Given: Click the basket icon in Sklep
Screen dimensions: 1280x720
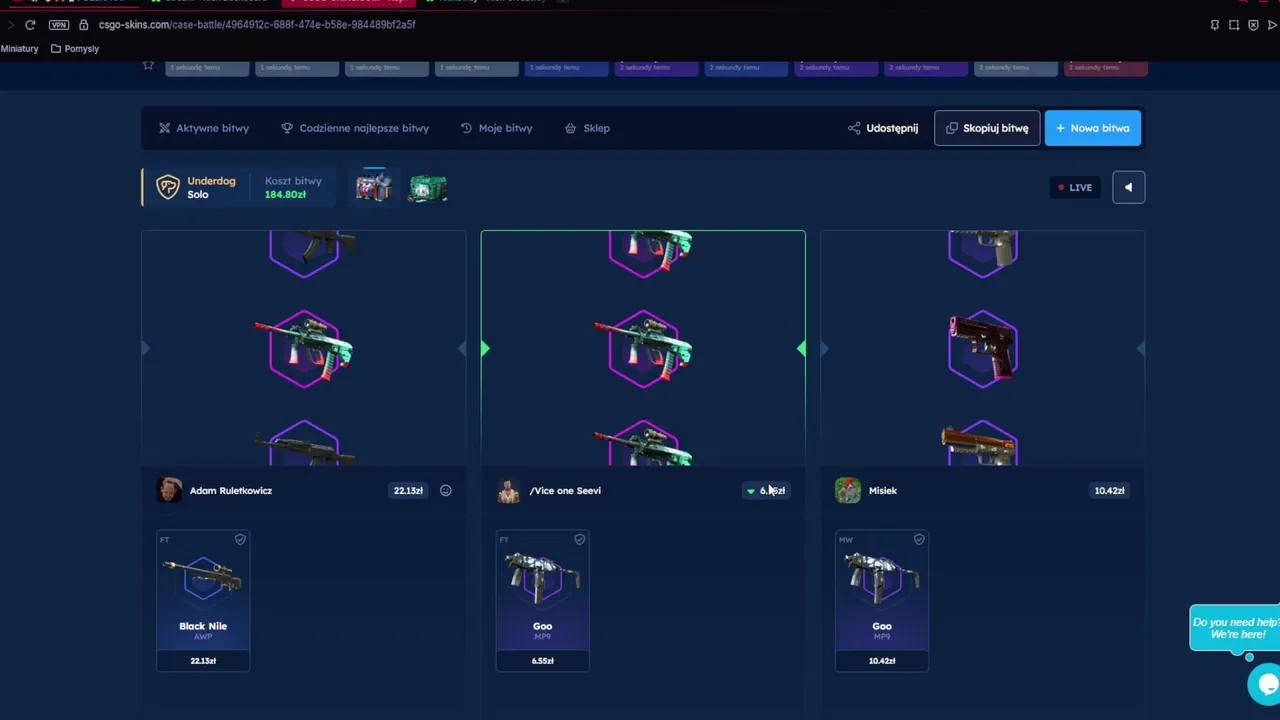Looking at the screenshot, I should coord(570,128).
